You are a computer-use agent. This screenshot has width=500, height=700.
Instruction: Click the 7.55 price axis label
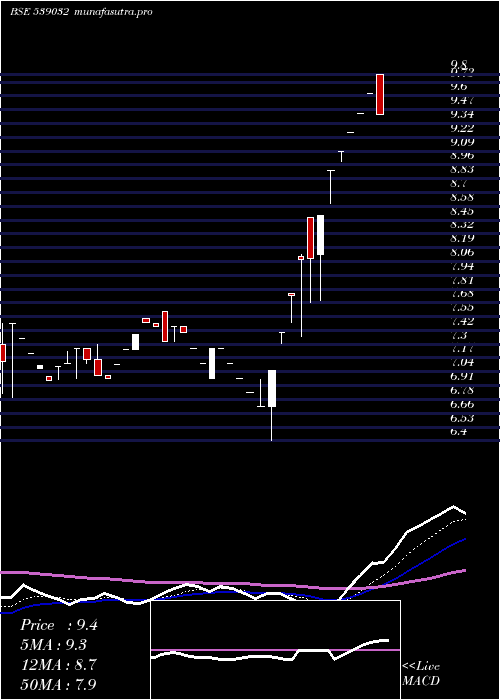(x=462, y=308)
